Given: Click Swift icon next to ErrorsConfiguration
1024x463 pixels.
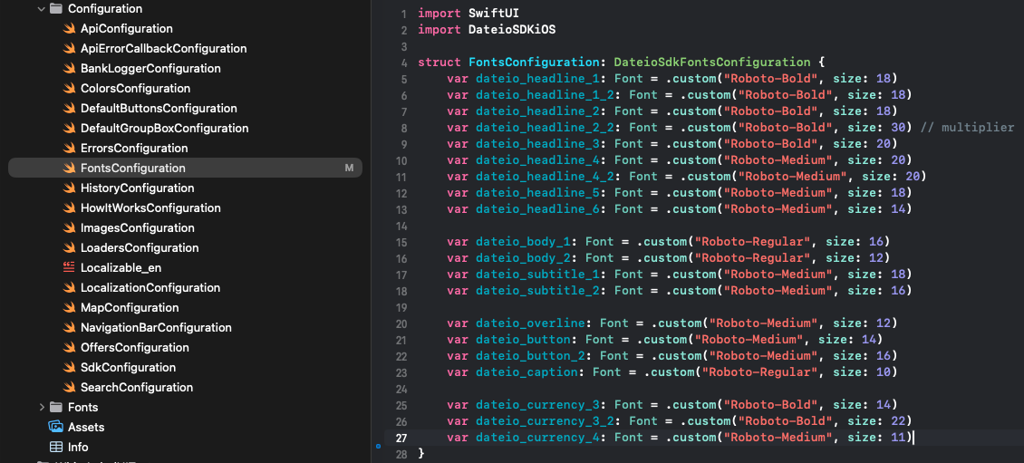Looking at the screenshot, I should pos(69,148).
